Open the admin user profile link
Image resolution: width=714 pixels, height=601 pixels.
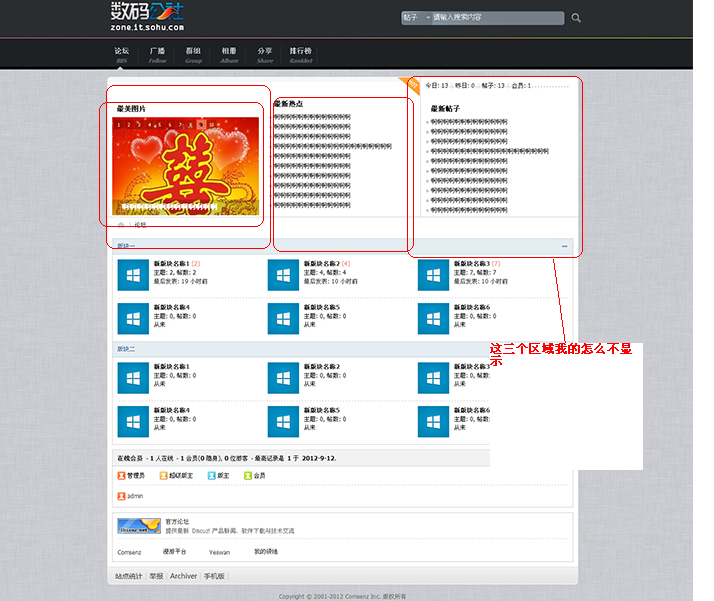[135, 496]
